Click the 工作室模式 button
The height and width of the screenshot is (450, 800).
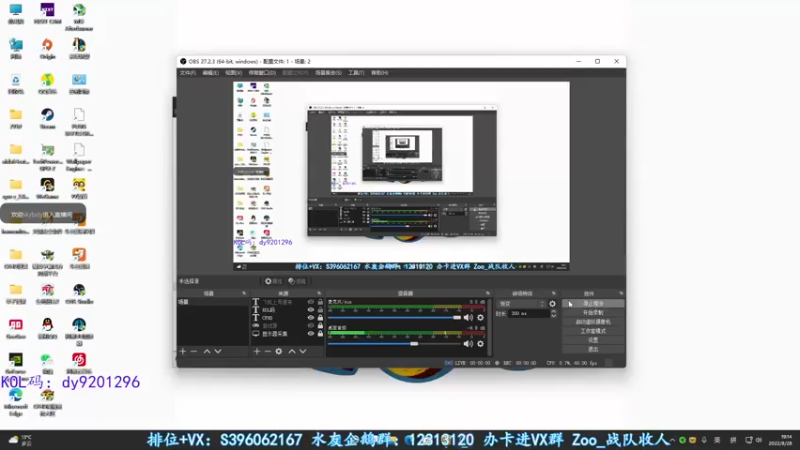click(x=593, y=331)
